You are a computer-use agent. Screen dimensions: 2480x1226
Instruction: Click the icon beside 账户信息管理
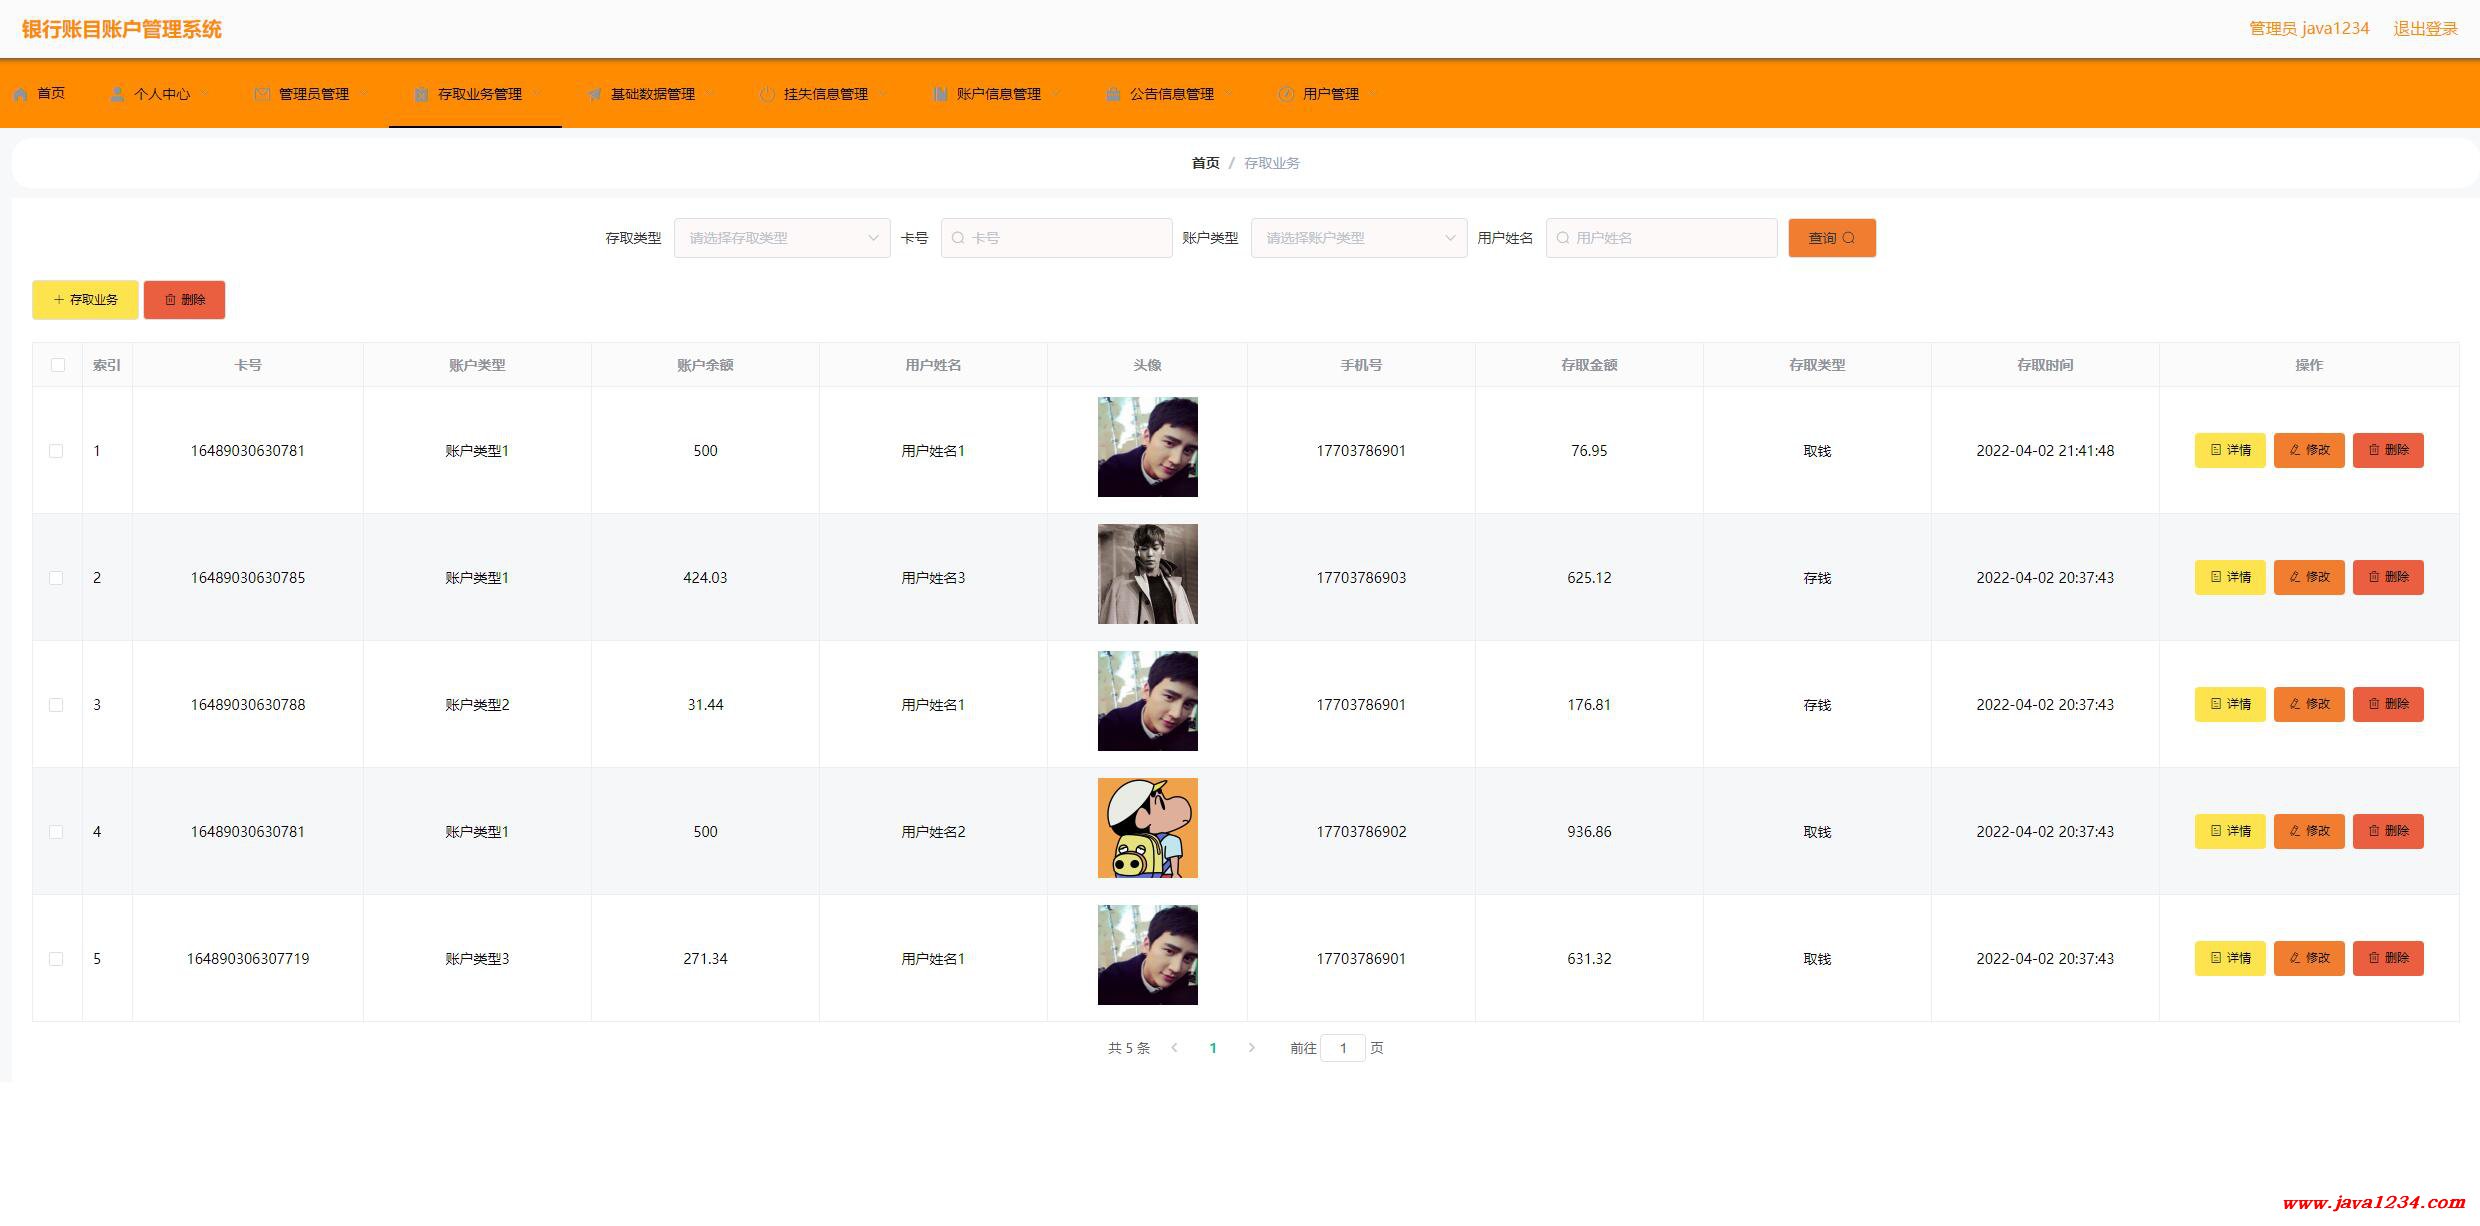coord(940,94)
